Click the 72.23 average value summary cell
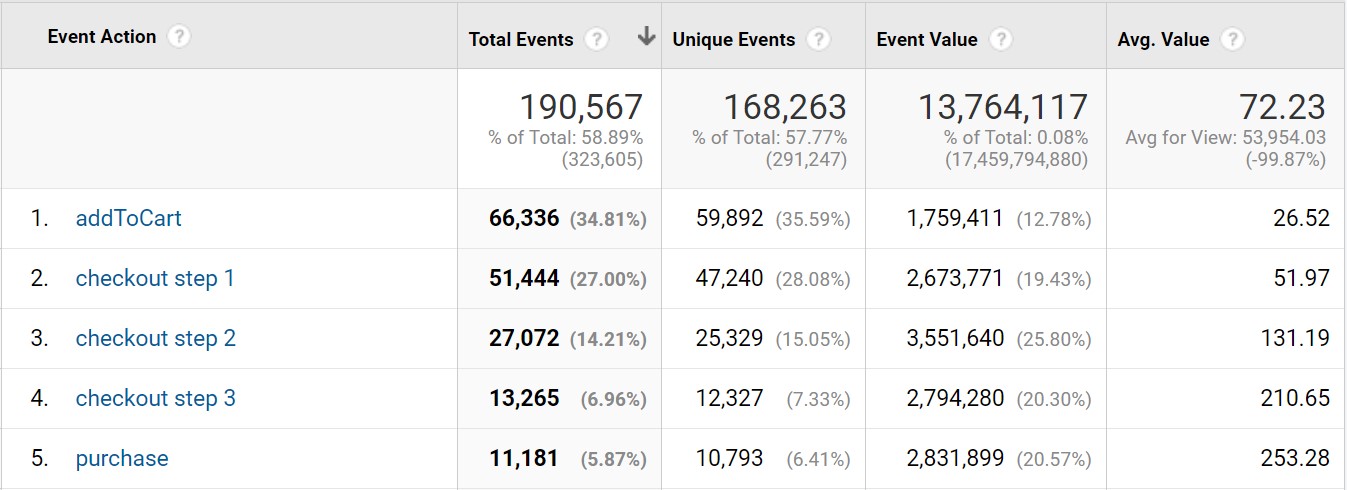The width and height of the screenshot is (1347, 490). (x=1282, y=107)
